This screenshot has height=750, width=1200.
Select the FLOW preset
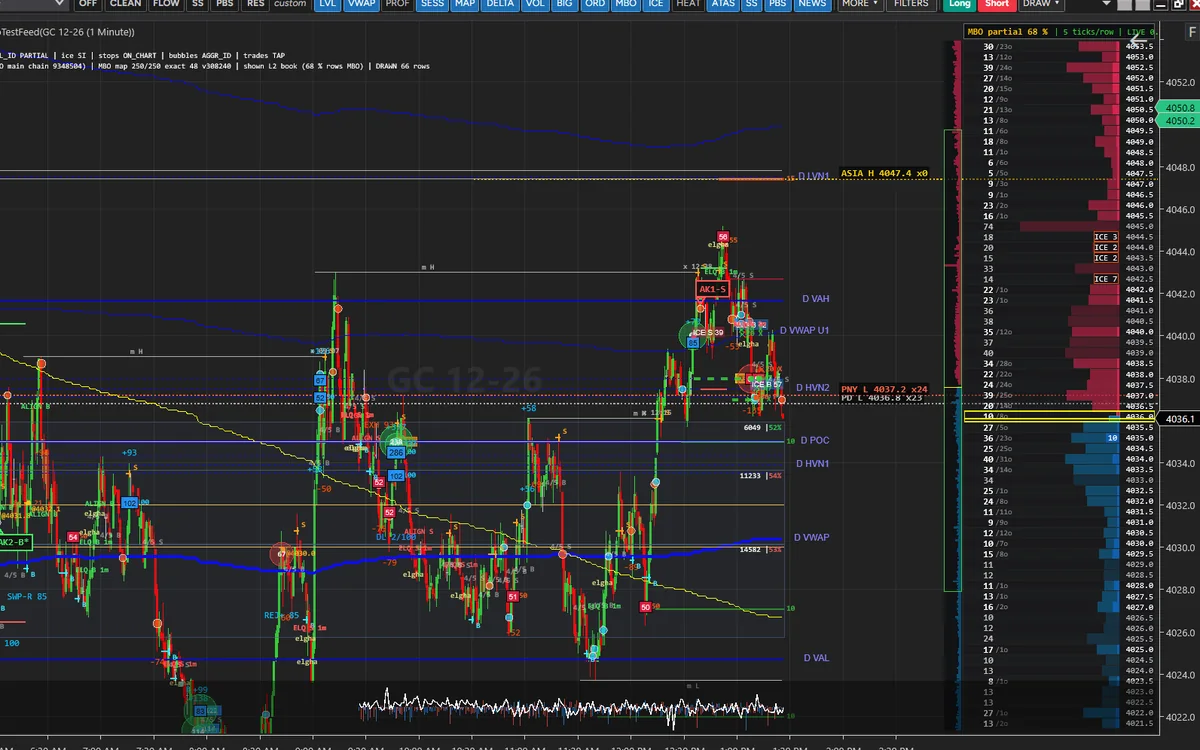166,4
